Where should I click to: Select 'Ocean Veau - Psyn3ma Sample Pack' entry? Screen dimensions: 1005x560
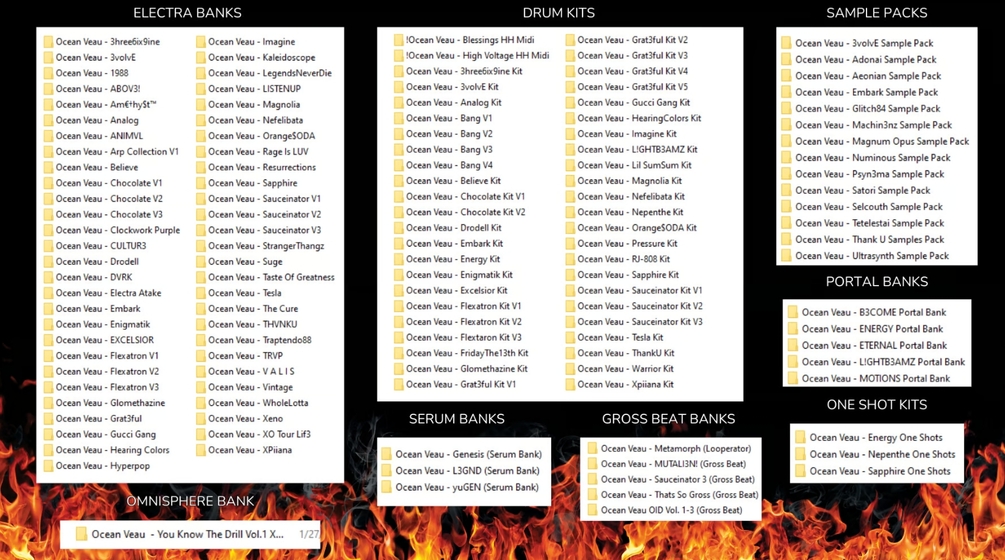[870, 174]
